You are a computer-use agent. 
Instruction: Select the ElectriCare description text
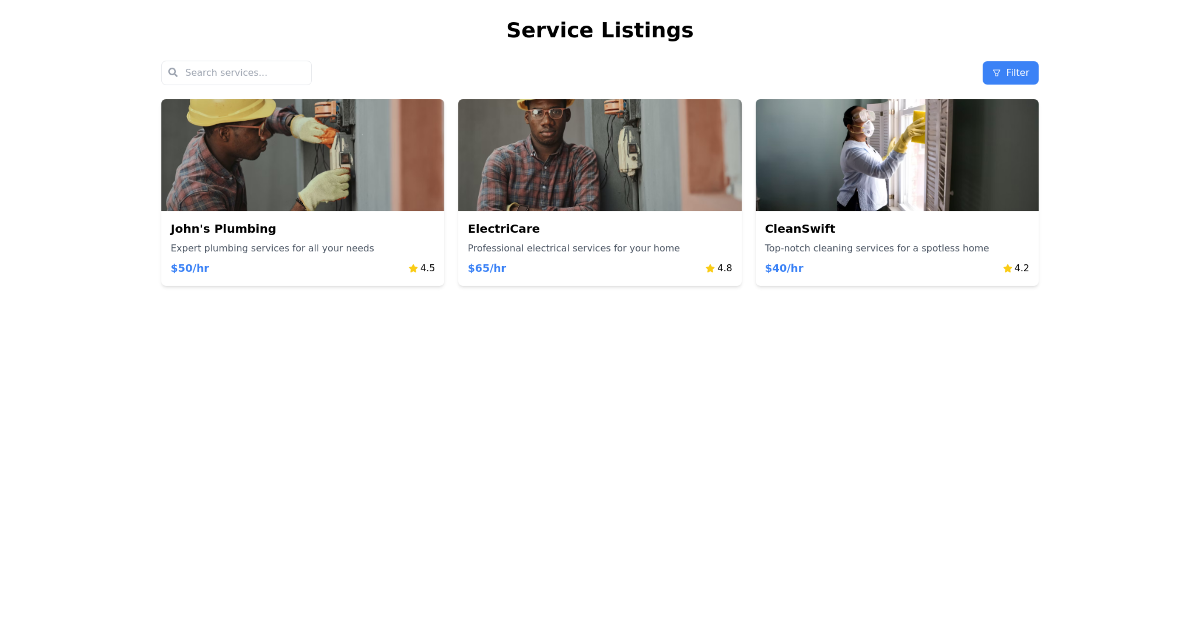(x=573, y=248)
